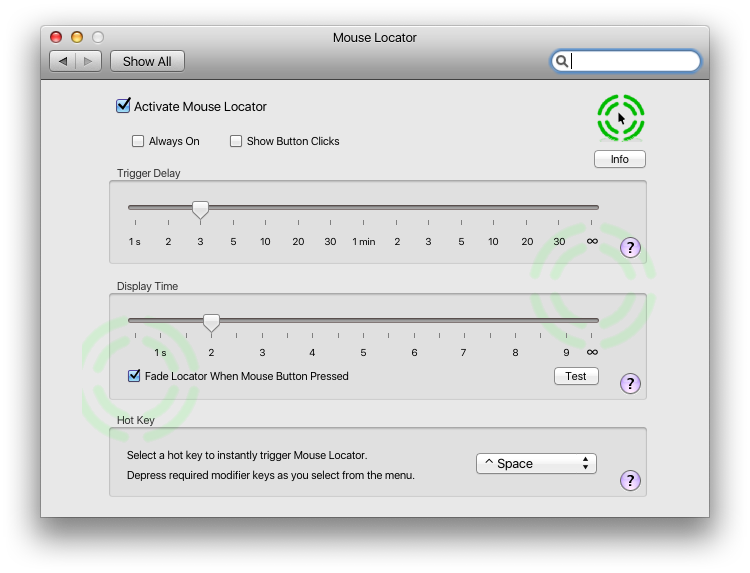The image size is (750, 573).
Task: Focus the search text field
Action: click(633, 61)
